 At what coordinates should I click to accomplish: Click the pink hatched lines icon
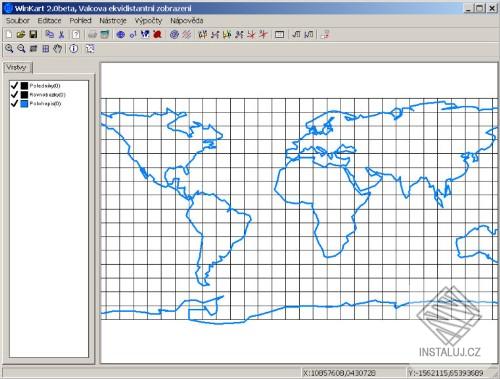click(x=186, y=34)
